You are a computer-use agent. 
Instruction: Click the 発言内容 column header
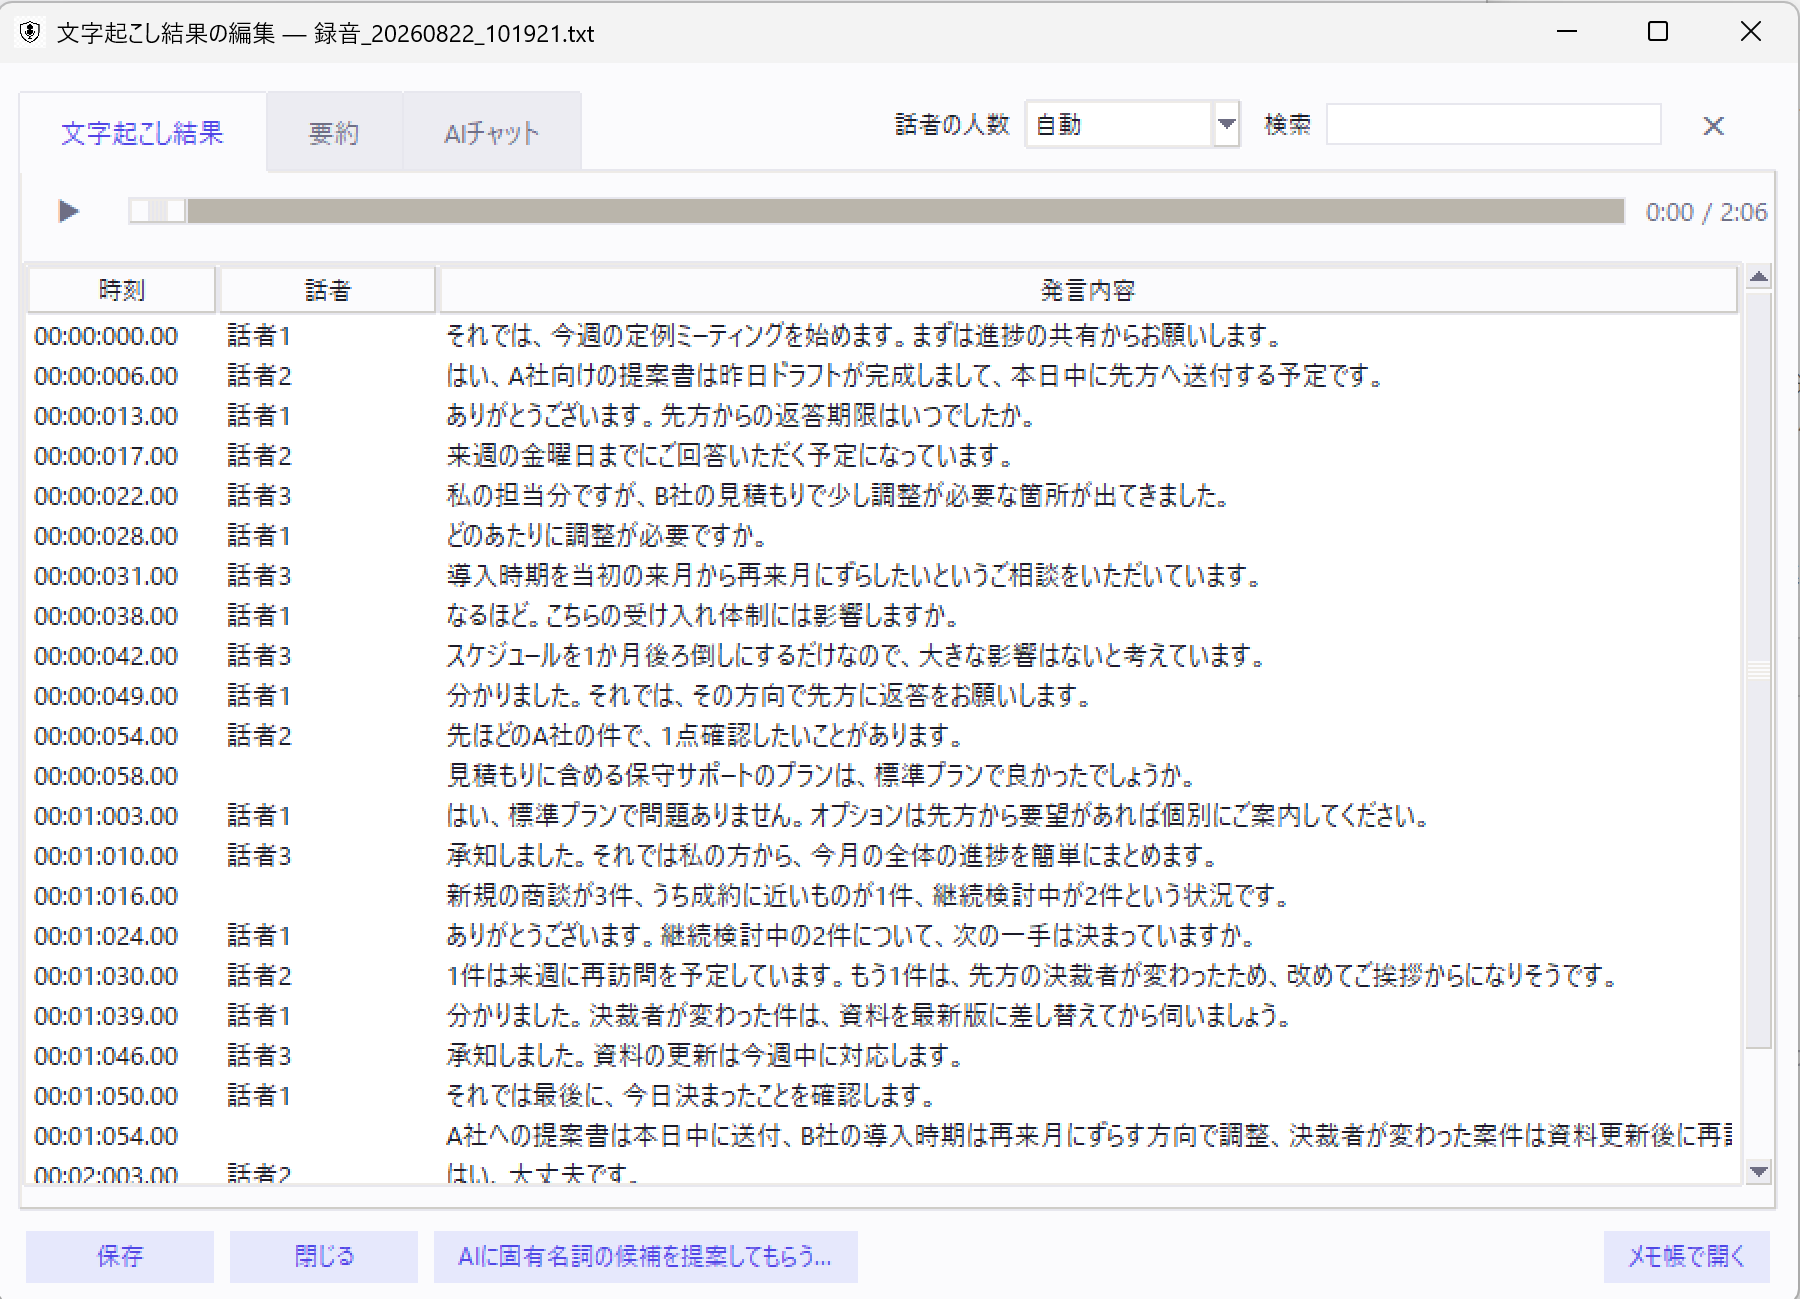[x=1088, y=290]
